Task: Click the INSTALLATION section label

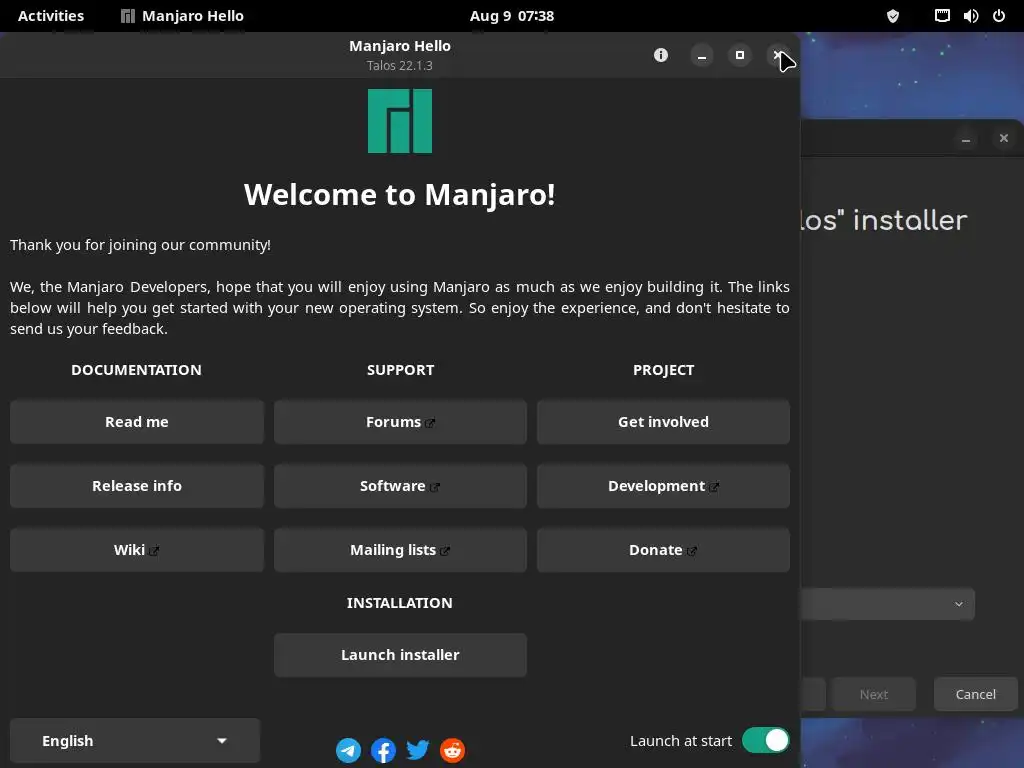Action: (x=400, y=603)
